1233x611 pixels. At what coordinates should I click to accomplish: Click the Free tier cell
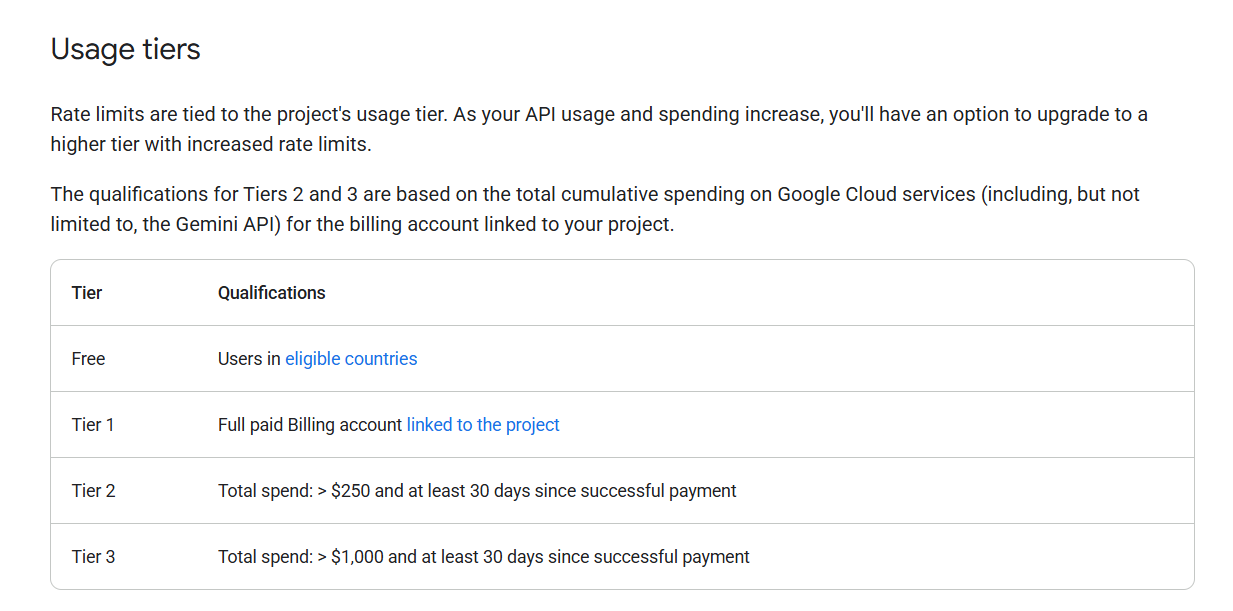point(88,359)
